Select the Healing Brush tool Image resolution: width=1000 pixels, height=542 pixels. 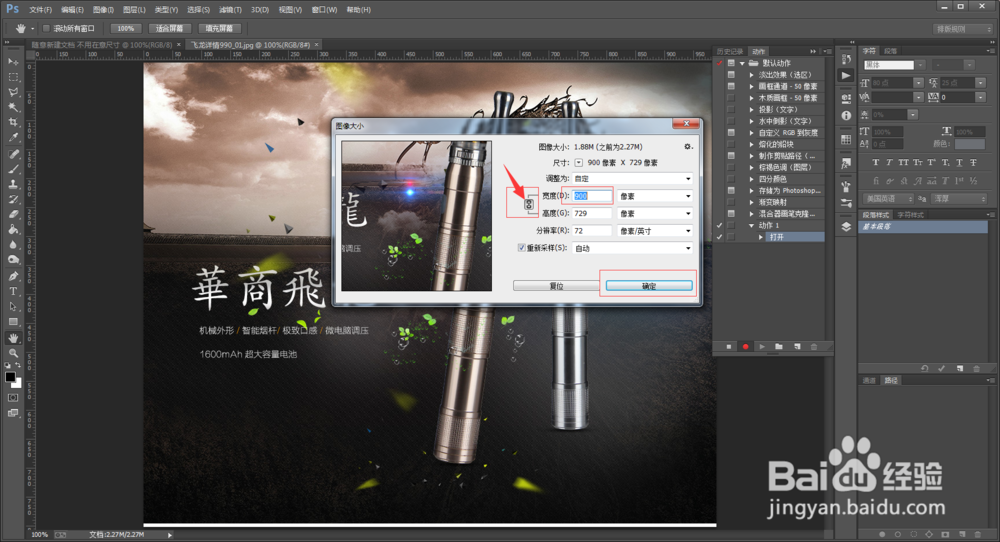13,154
